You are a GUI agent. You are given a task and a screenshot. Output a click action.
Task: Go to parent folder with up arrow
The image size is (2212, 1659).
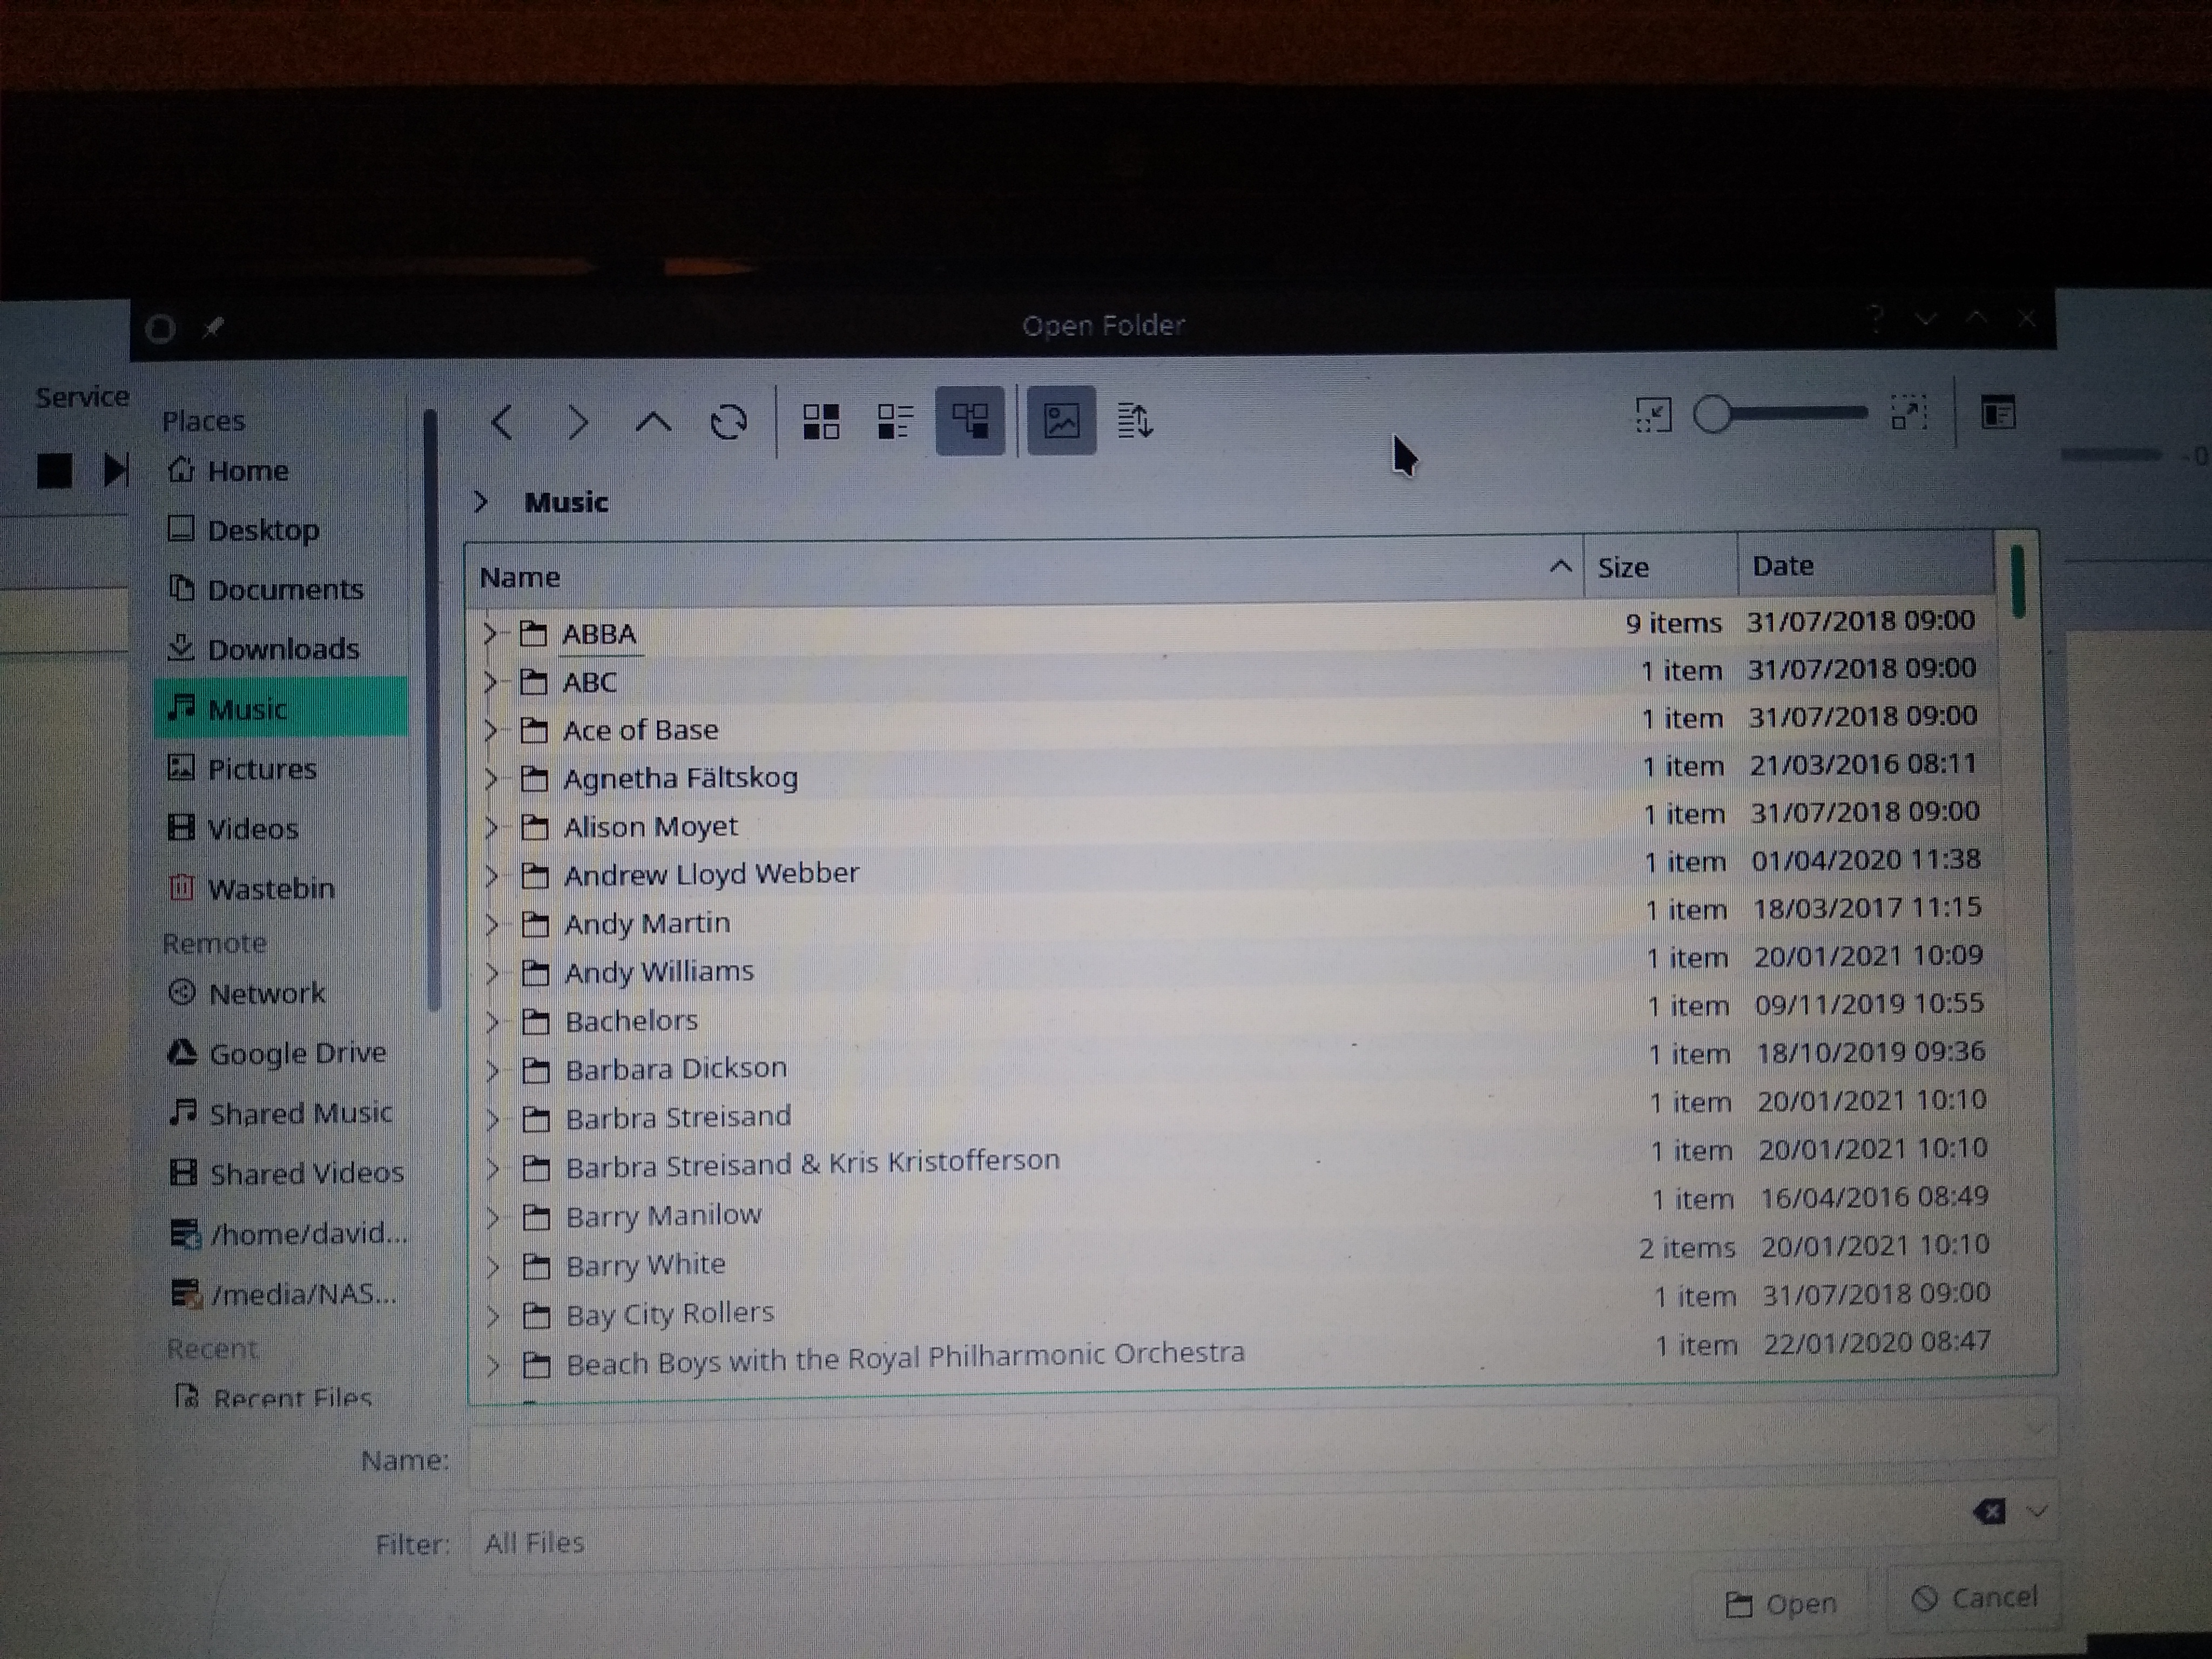point(653,422)
